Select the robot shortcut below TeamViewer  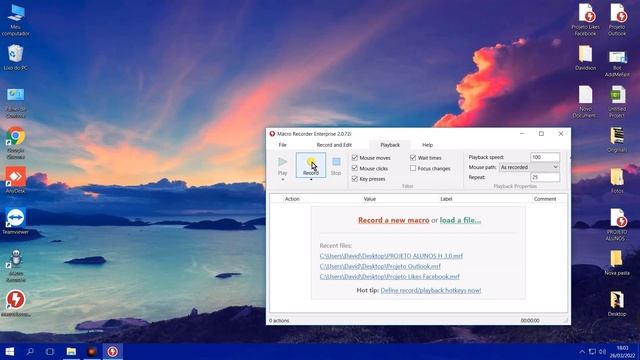16,265
